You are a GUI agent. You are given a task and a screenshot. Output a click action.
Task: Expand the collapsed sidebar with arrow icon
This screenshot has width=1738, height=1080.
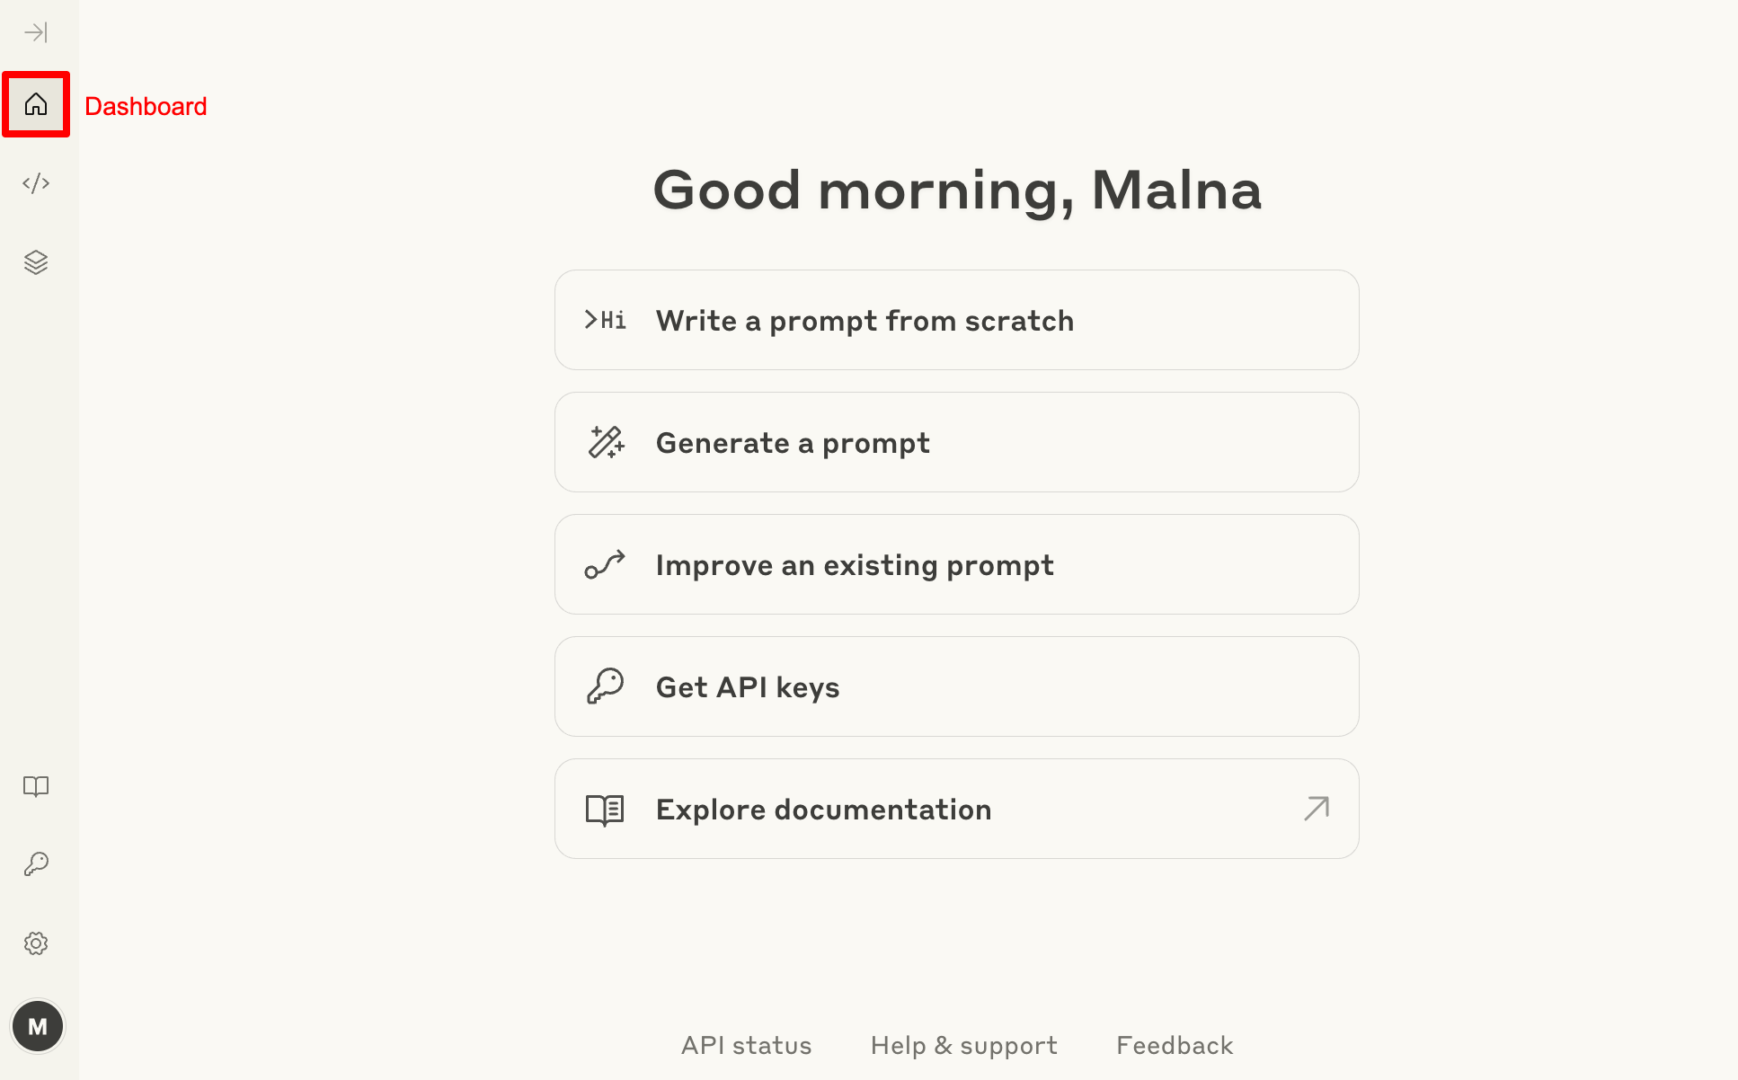pyautogui.click(x=36, y=33)
